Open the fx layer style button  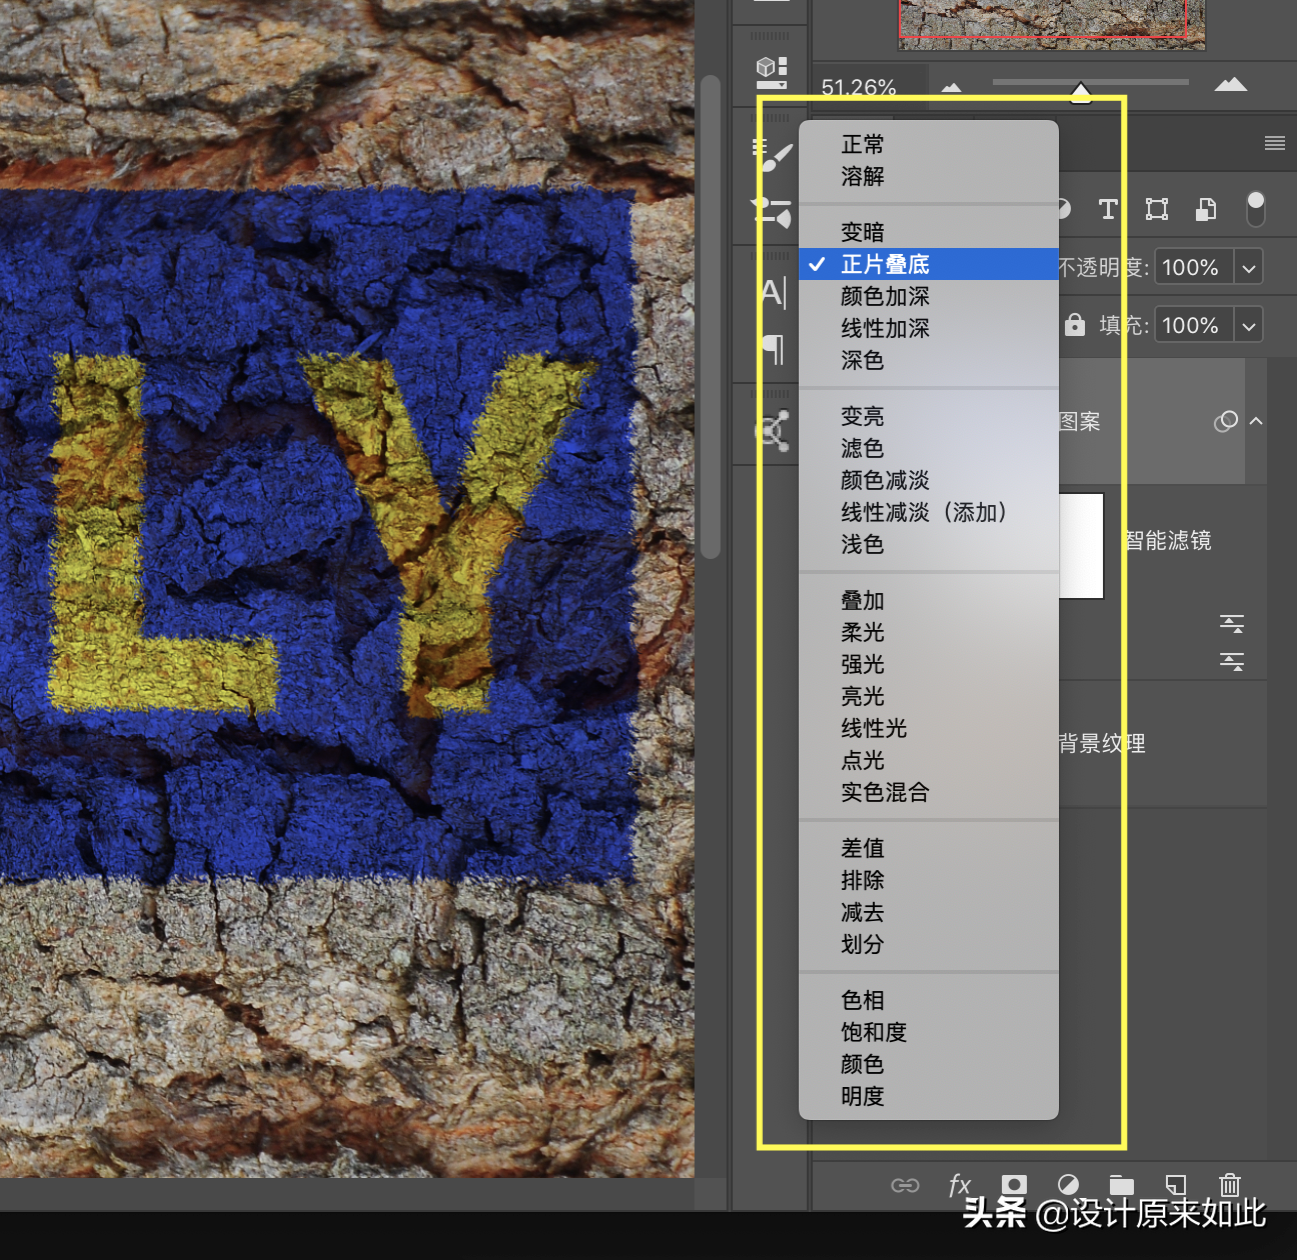tap(960, 1185)
